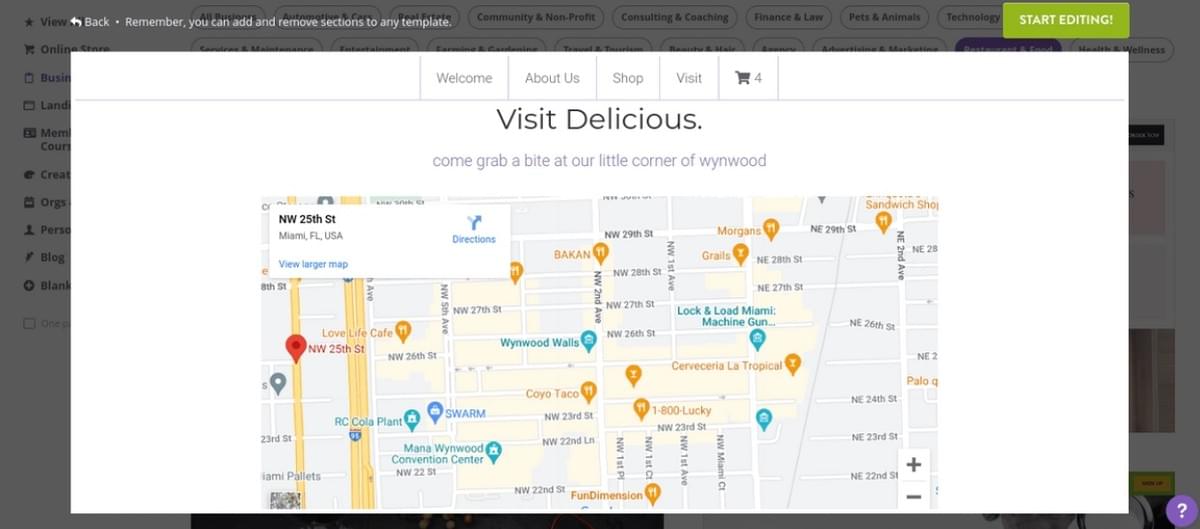Image resolution: width=1200 pixels, height=529 pixels.
Task: Zoom out on the map with minus button
Action: click(913, 496)
